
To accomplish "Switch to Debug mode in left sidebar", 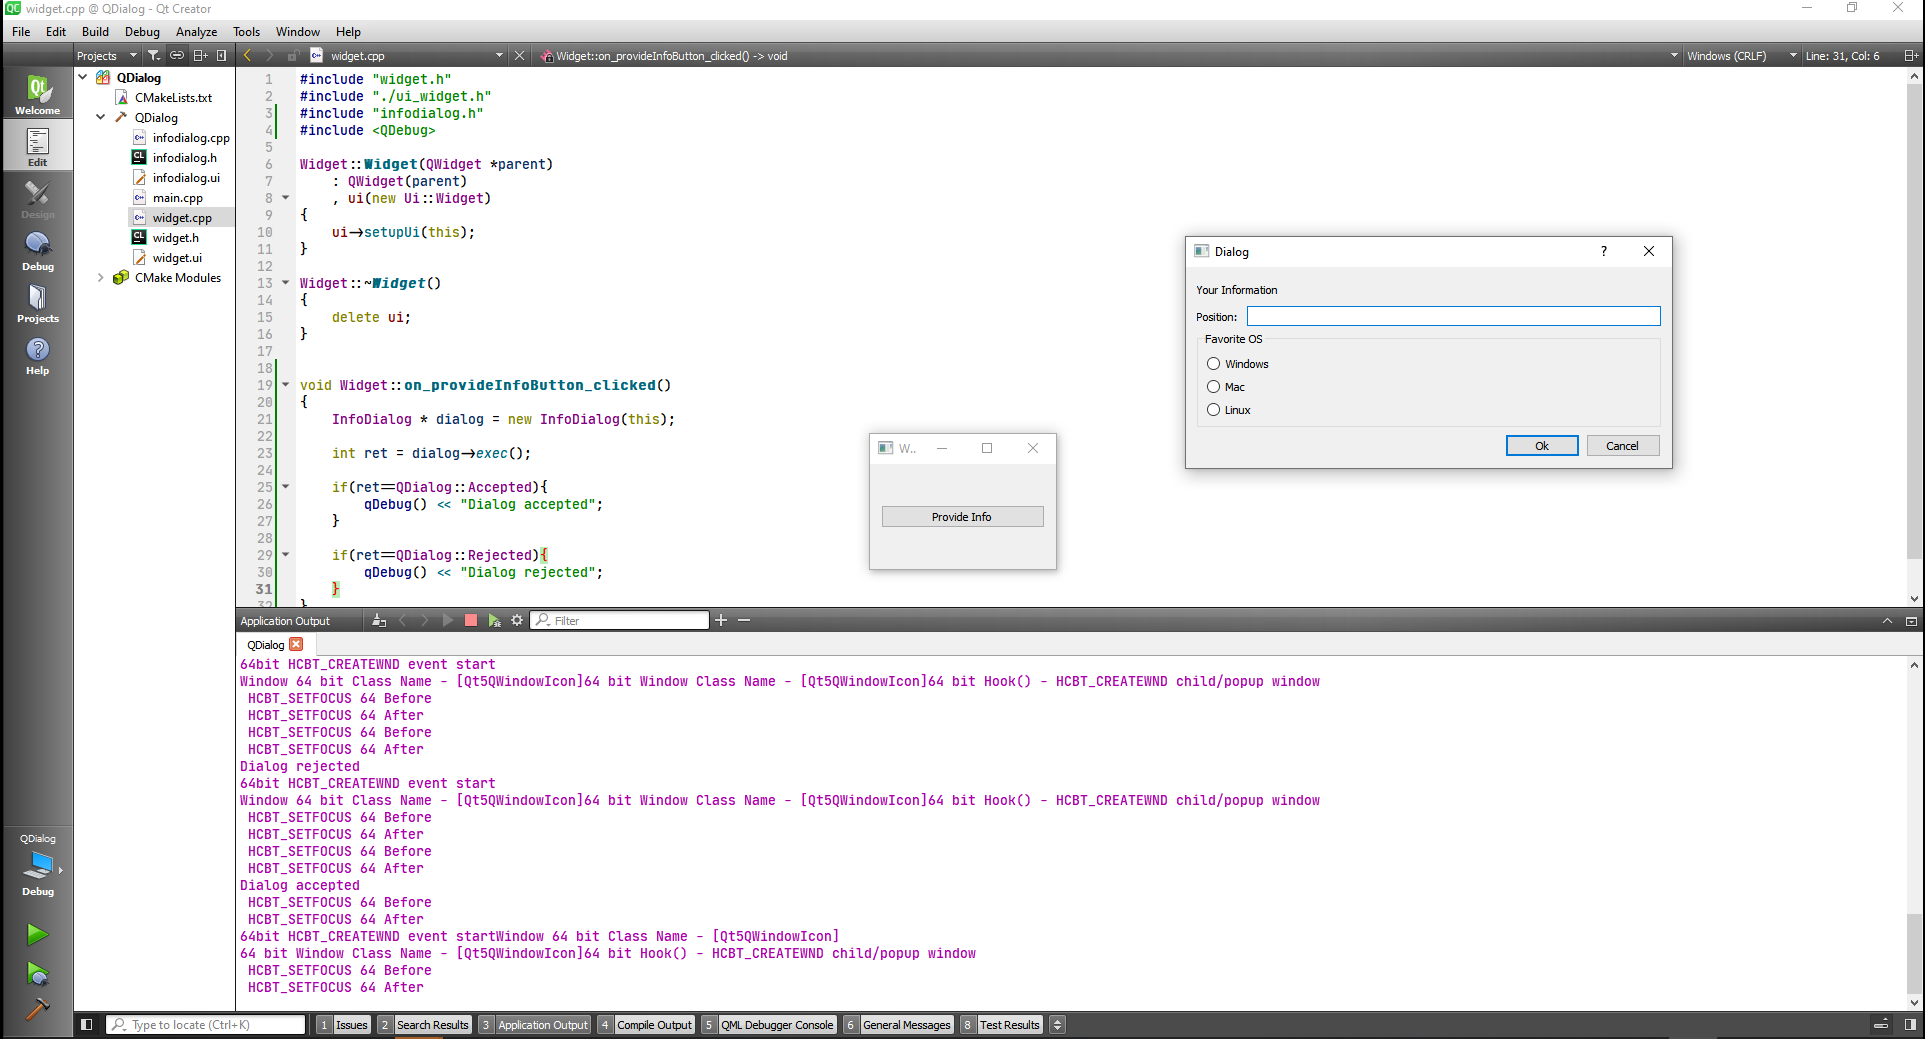I will pos(37,251).
